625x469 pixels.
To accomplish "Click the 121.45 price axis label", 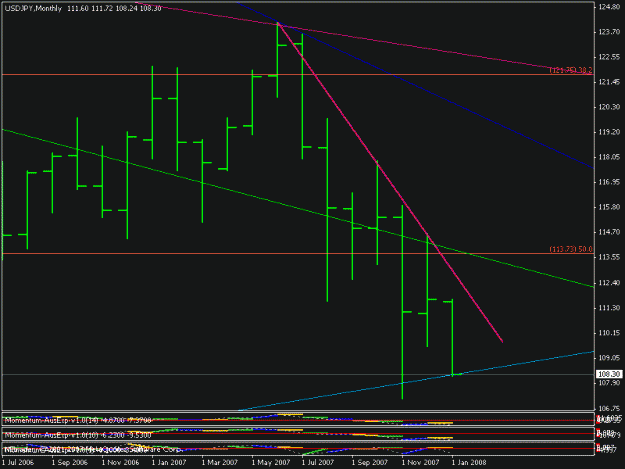I will pyautogui.click(x=609, y=82).
